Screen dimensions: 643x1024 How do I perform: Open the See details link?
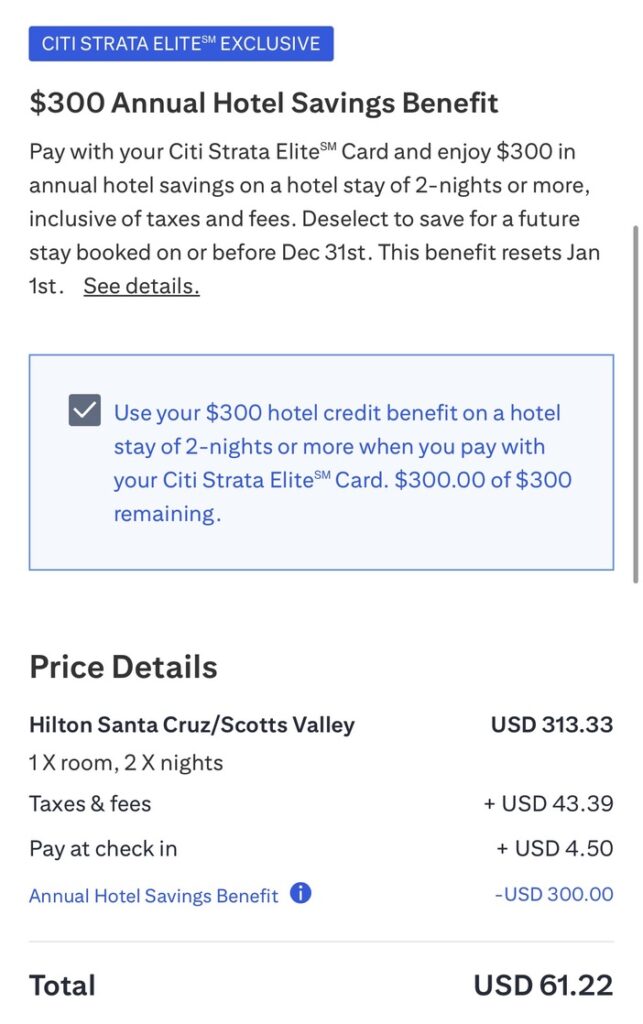pyautogui.click(x=141, y=287)
